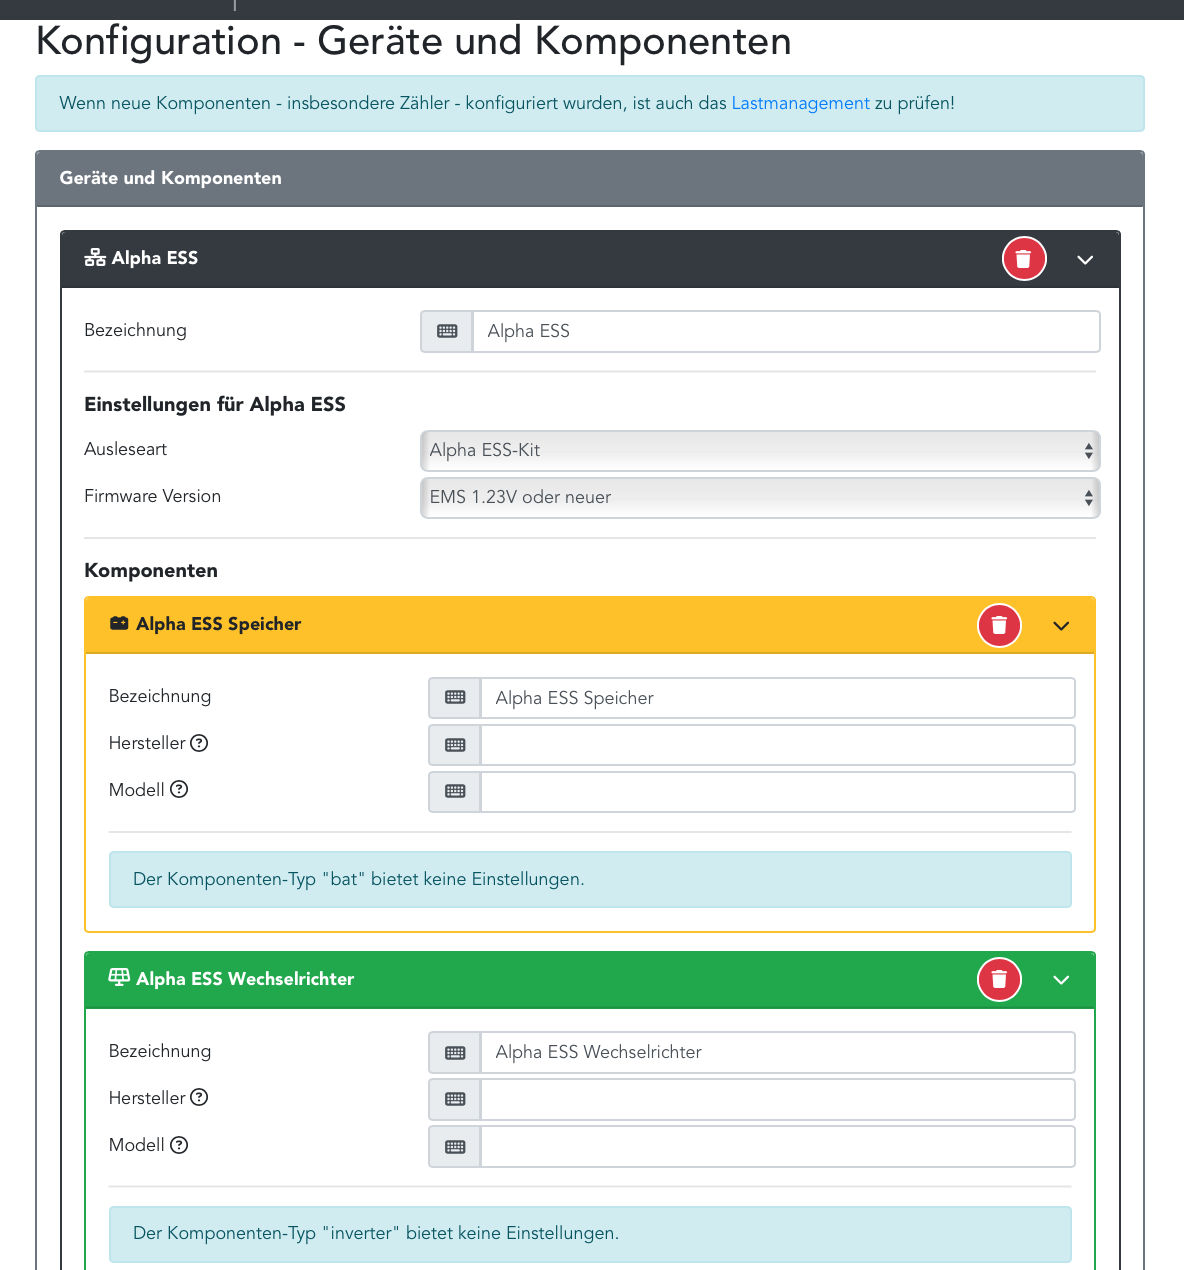Click the solar panel icon in Wechselrichter header
Screen dimensions: 1184x1270
(119, 977)
